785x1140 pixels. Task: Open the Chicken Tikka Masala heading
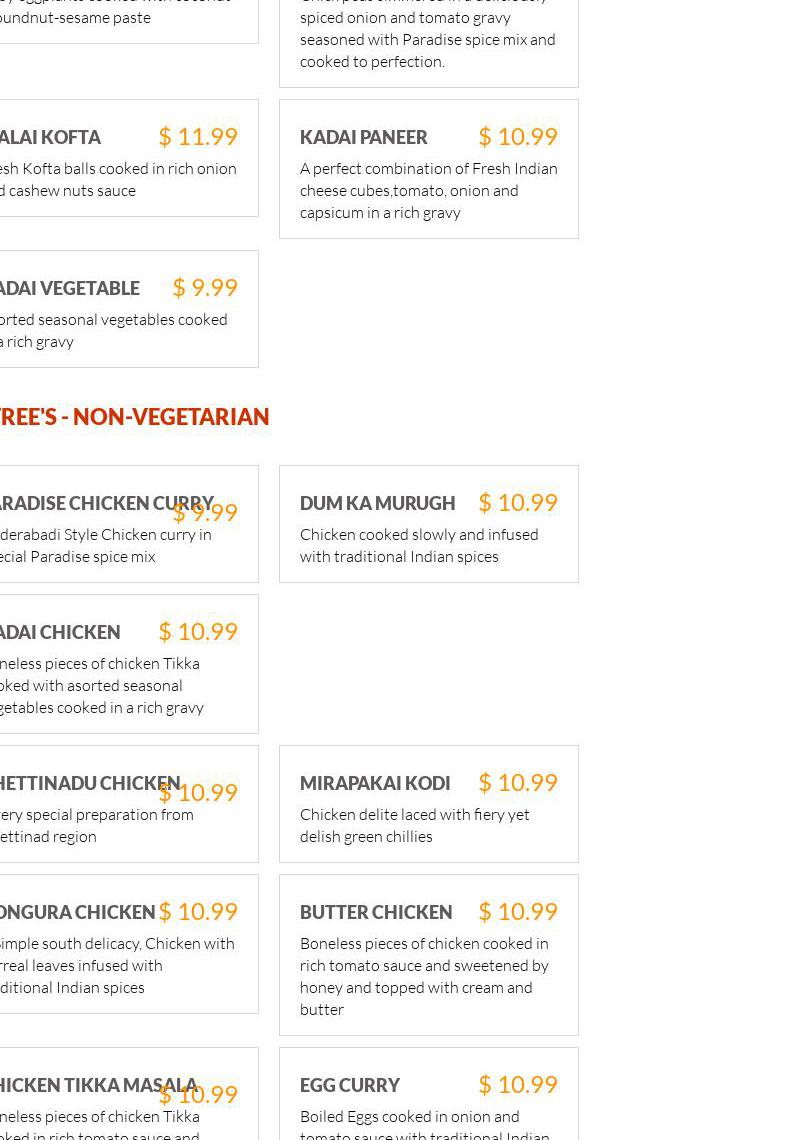click(99, 1085)
